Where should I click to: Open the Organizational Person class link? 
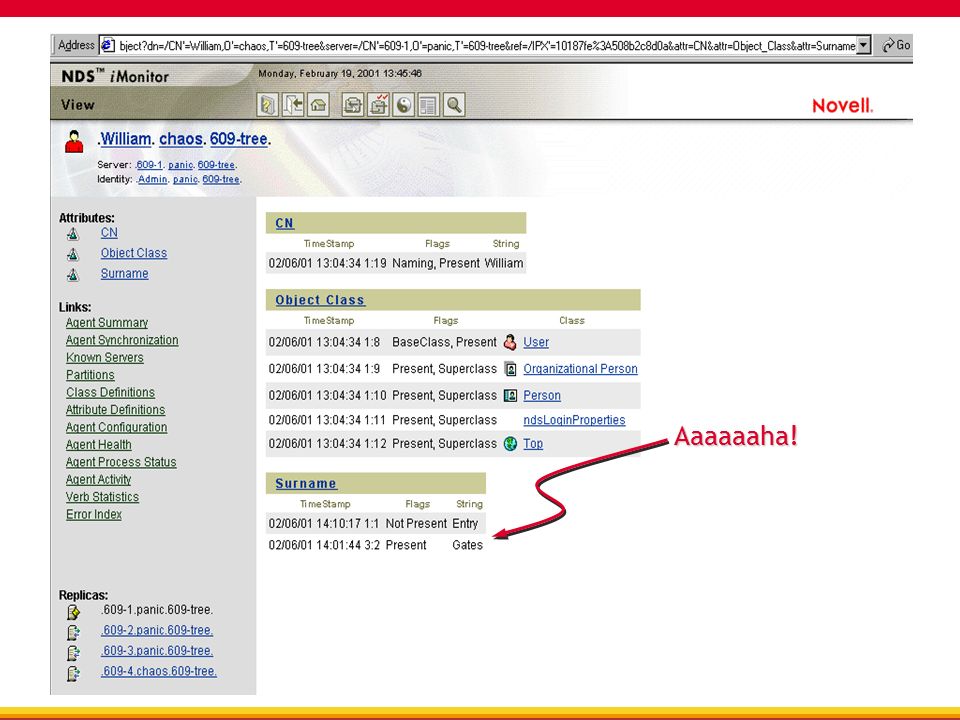[580, 369]
